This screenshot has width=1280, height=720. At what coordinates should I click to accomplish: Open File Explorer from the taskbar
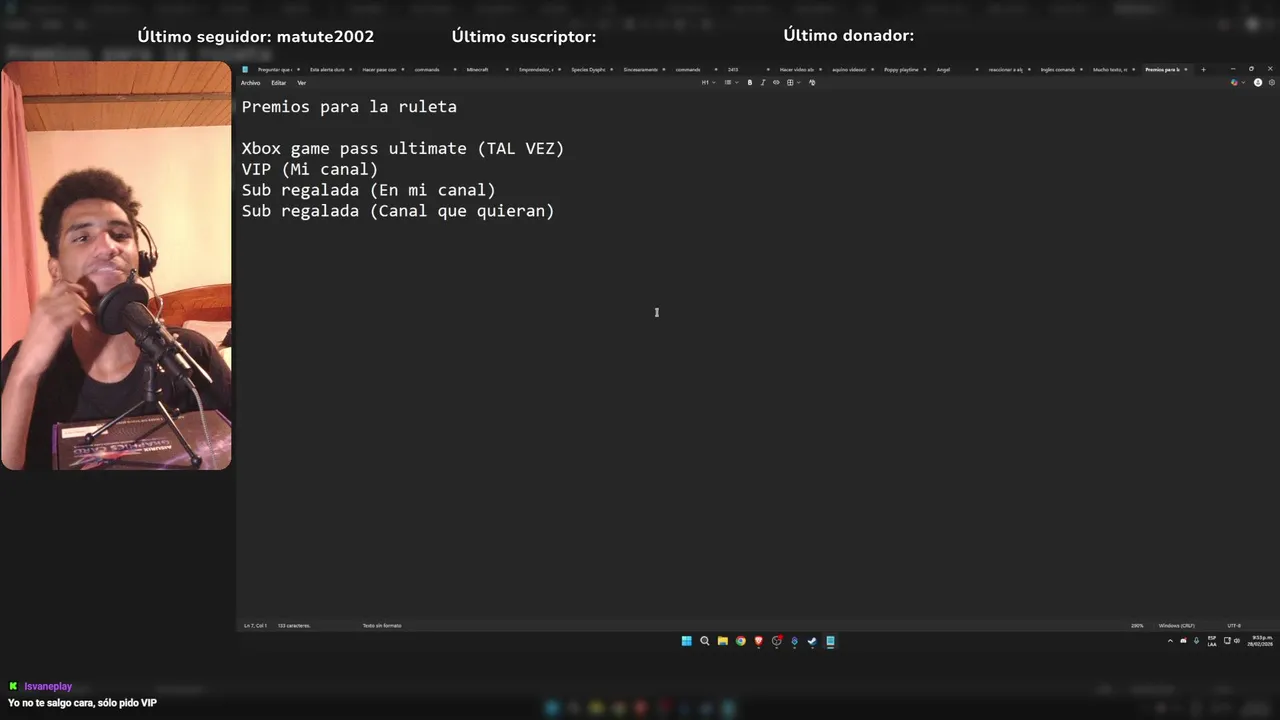pos(723,641)
